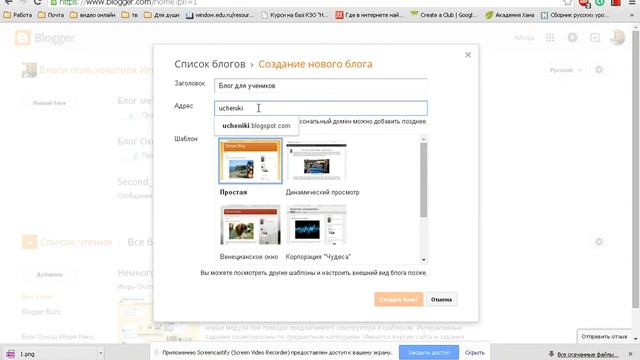Select the Динамический просмотр template thumbnail
Viewport: 640px width, 360px height.
click(x=316, y=161)
